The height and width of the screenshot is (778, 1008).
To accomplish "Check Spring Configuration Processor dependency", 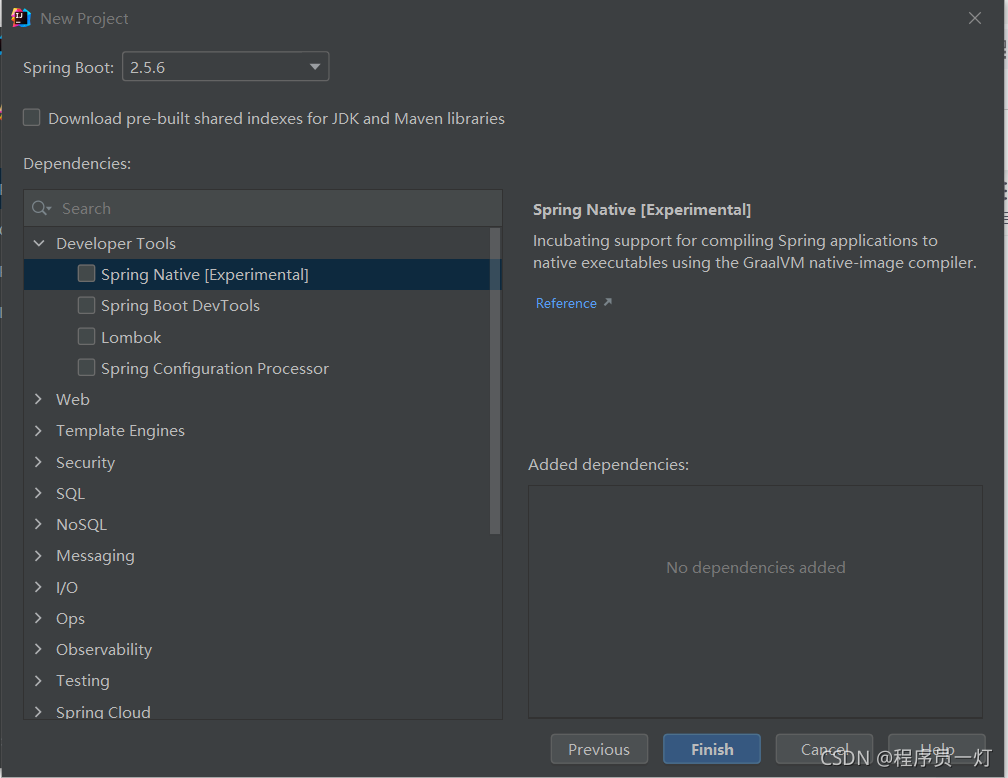I will [86, 368].
